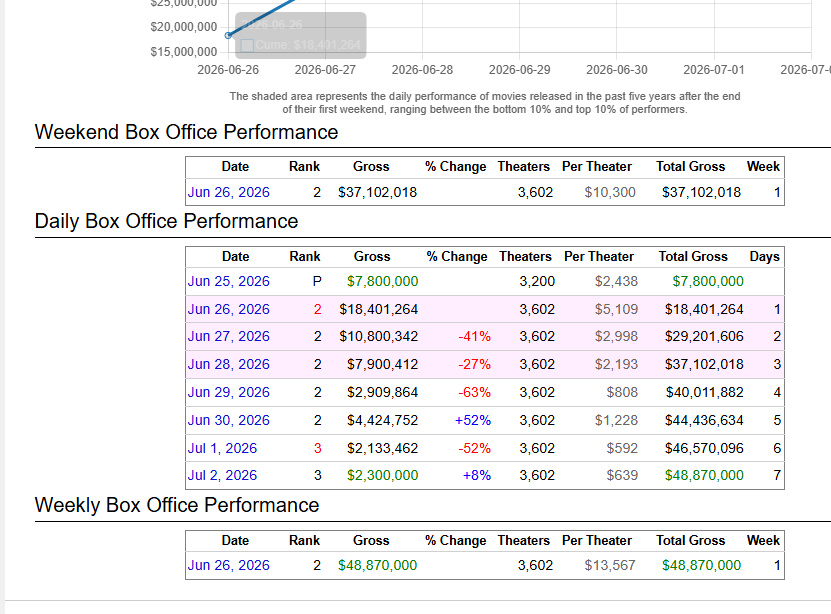Select the $592 per theater value
Viewport: 831px width, 614px height.
pyautogui.click(x=622, y=449)
